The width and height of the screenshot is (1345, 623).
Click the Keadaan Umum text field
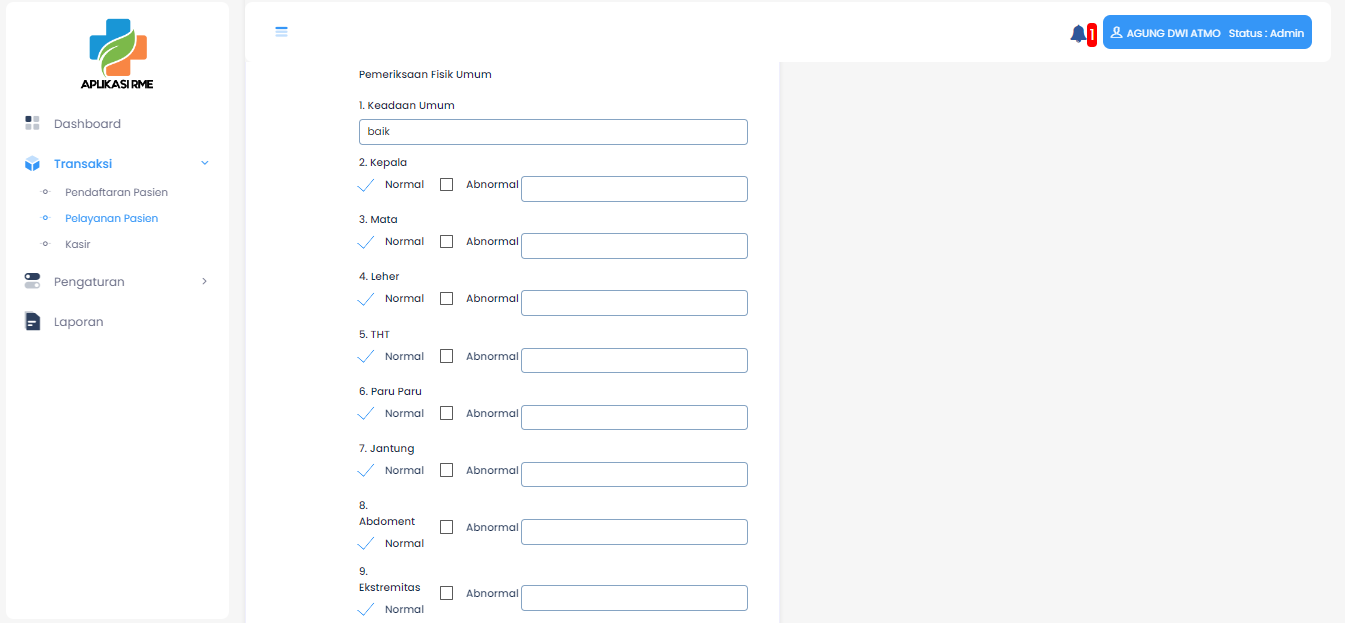pos(553,132)
